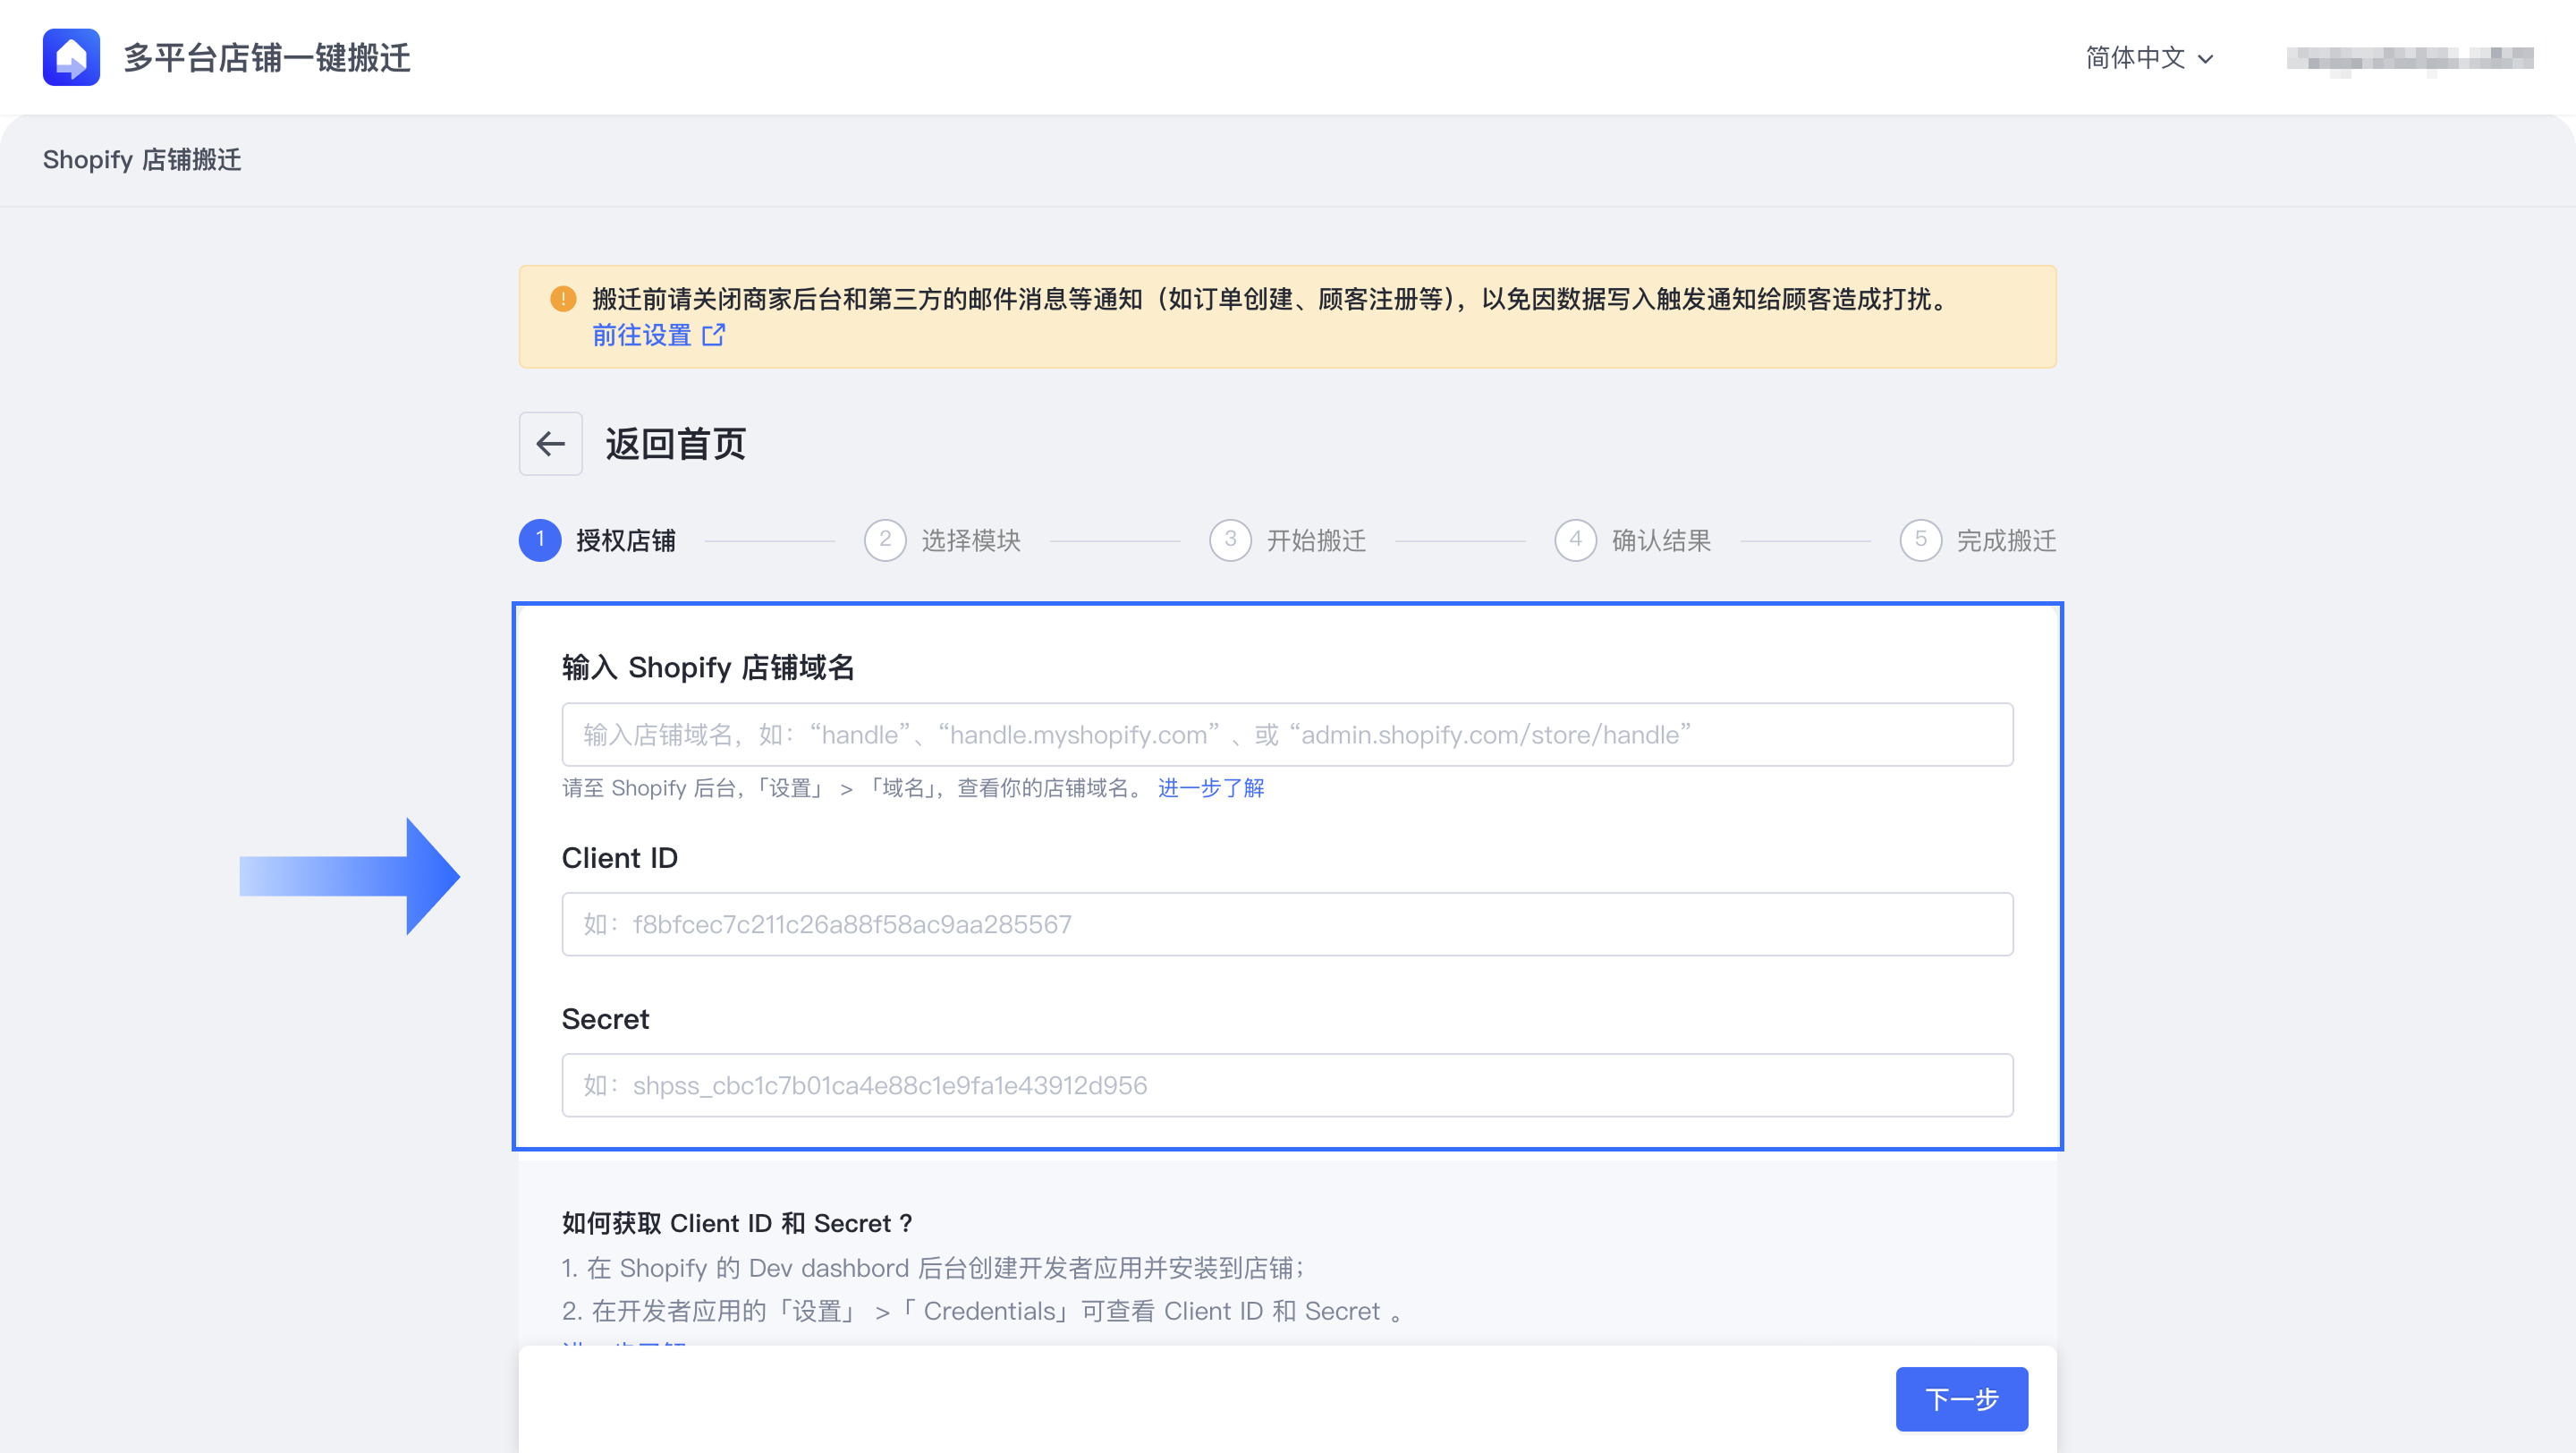Viewport: 2576px width, 1453px height.
Task: Open the 进一步了解 domain help link
Action: [x=1211, y=788]
